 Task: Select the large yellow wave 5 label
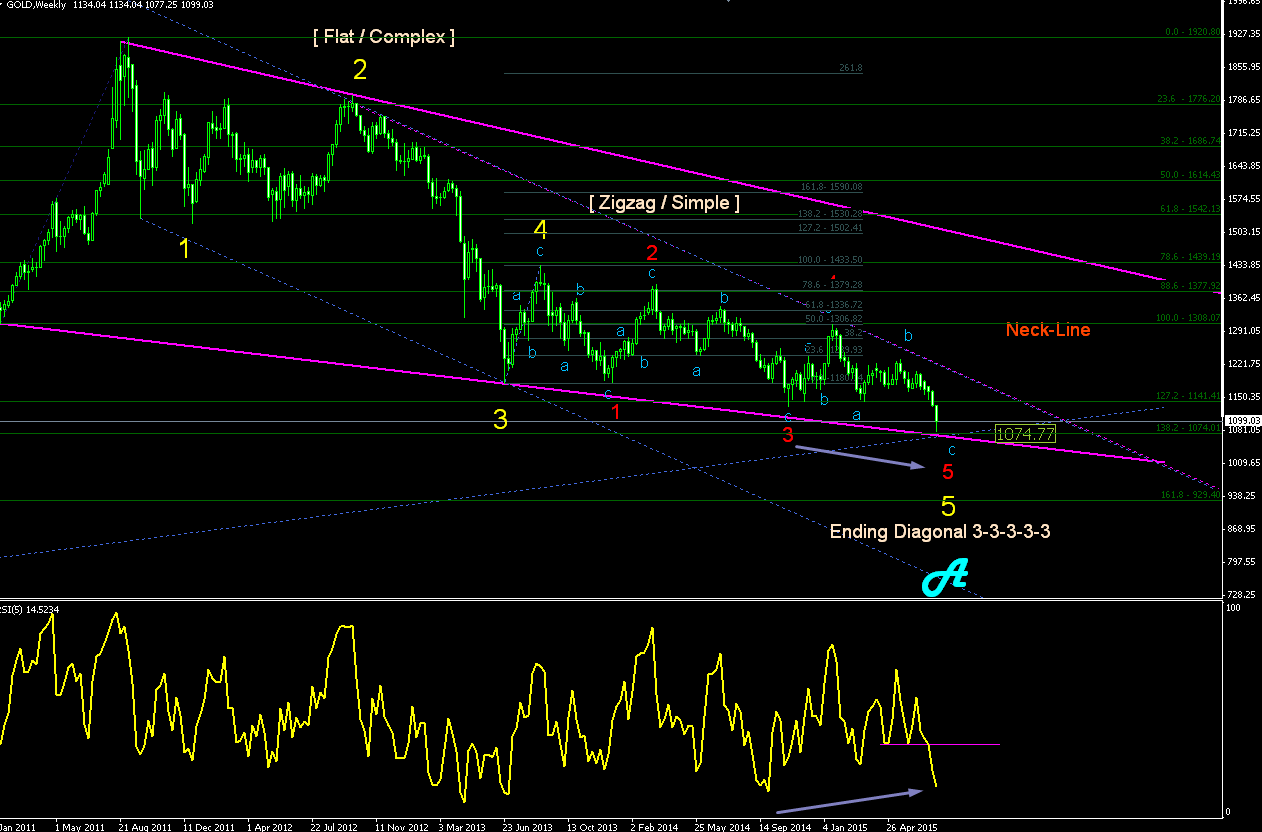pos(948,506)
